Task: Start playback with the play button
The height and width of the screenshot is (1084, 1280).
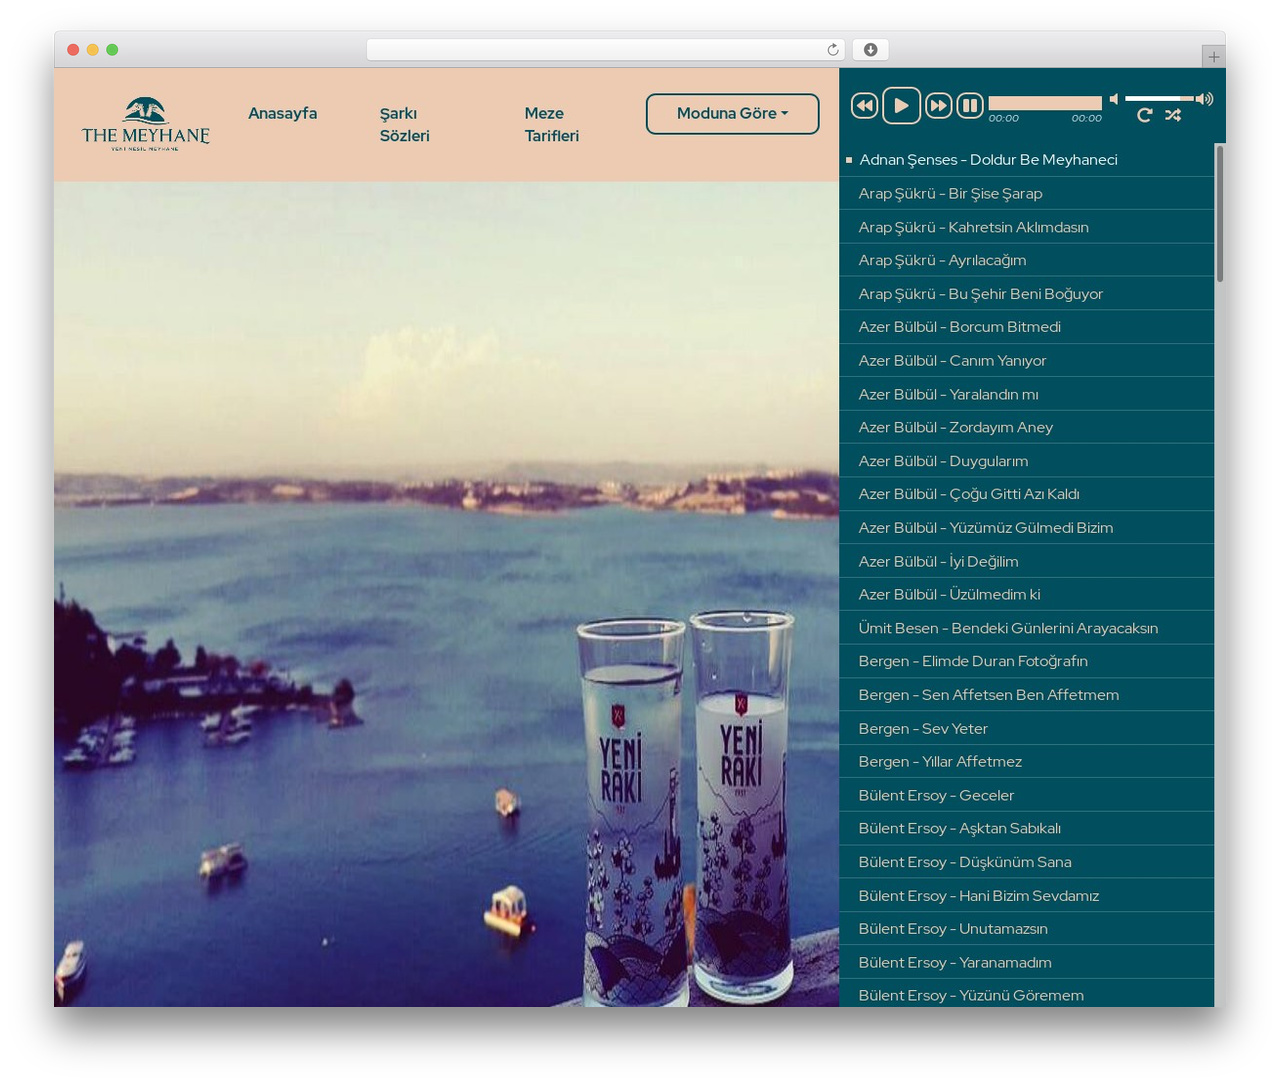Action: 901,105
